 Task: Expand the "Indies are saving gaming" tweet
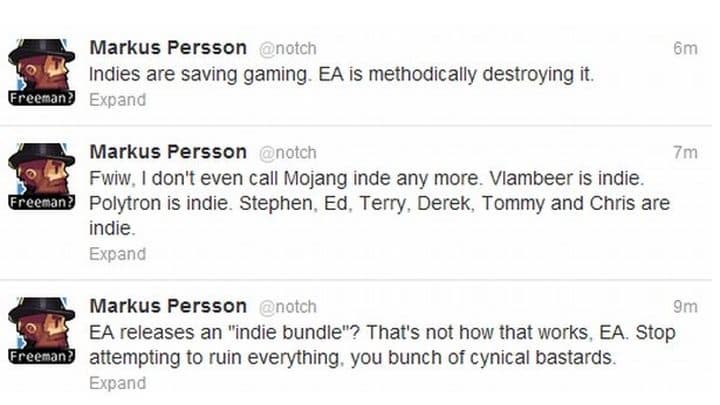coord(117,100)
